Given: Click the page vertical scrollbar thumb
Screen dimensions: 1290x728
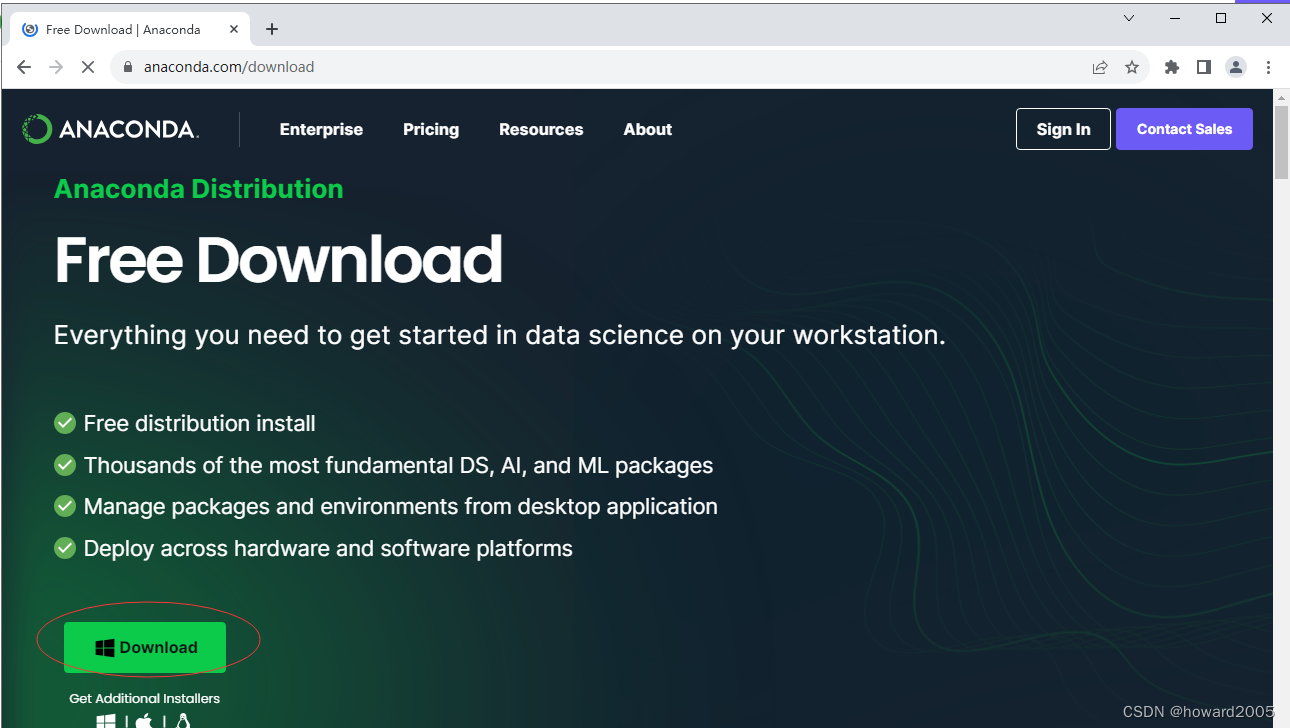Looking at the screenshot, I should (1281, 143).
